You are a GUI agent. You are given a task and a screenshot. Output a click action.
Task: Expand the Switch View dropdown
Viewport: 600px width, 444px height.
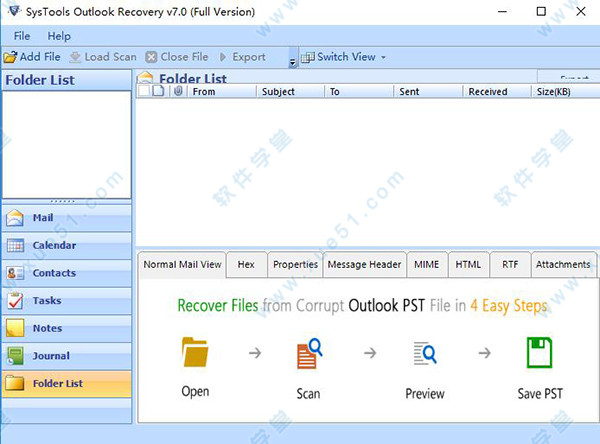343,57
